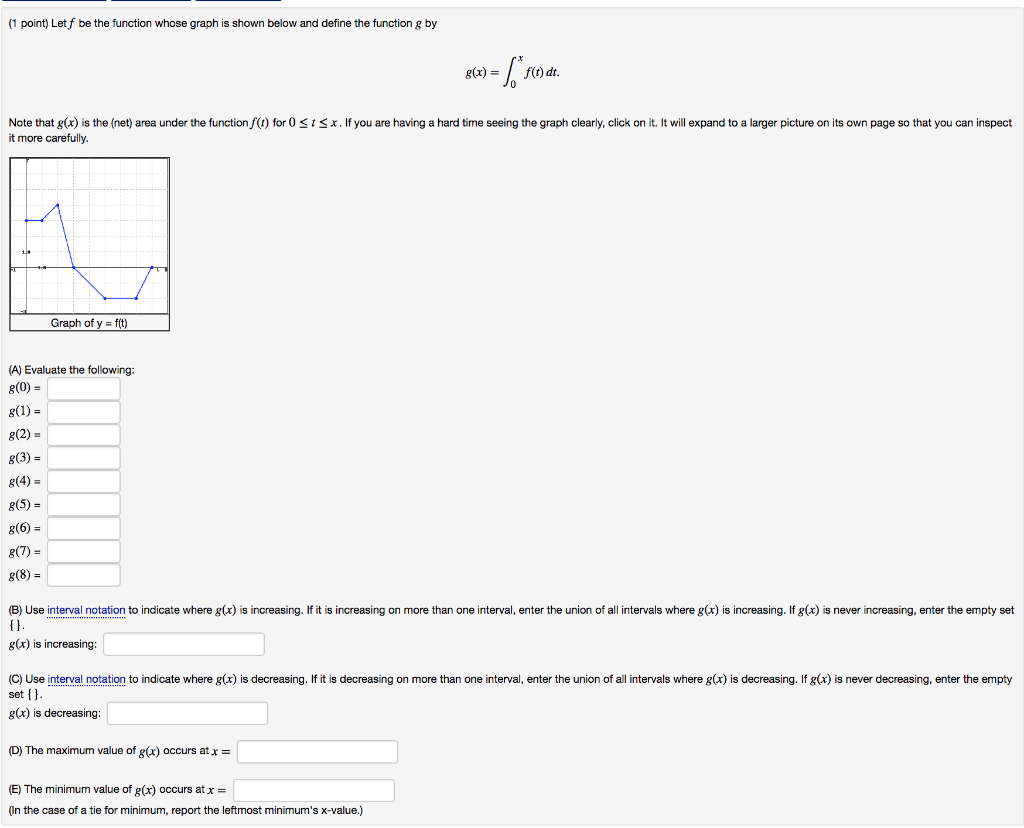
Task: Click the g(x) is increasing answer box
Action: [183, 644]
